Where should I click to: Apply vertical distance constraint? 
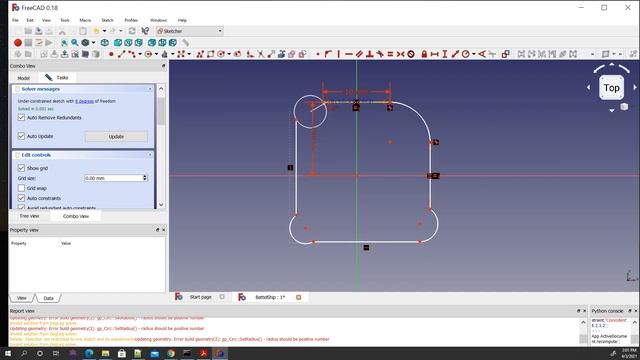click(x=445, y=54)
